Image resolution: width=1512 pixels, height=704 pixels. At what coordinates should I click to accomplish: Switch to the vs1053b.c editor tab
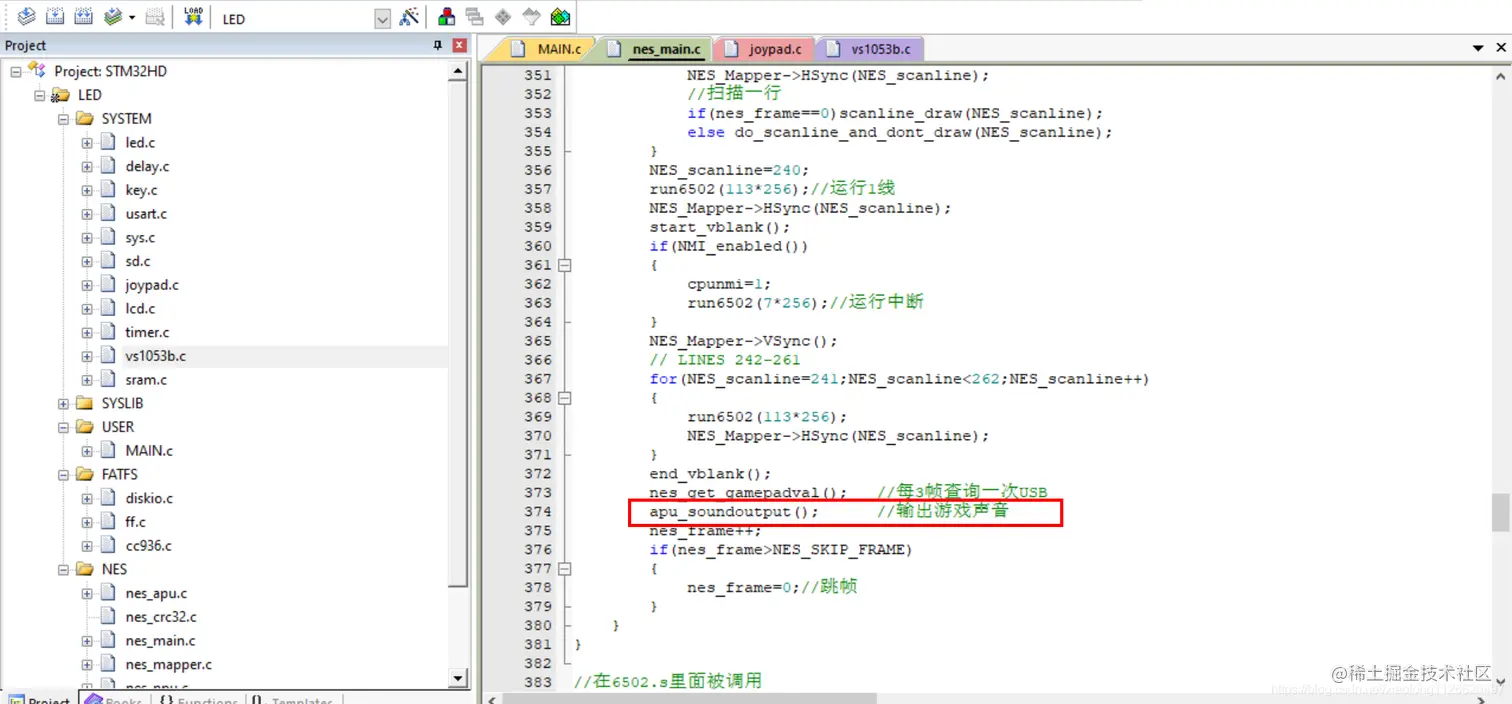[870, 49]
